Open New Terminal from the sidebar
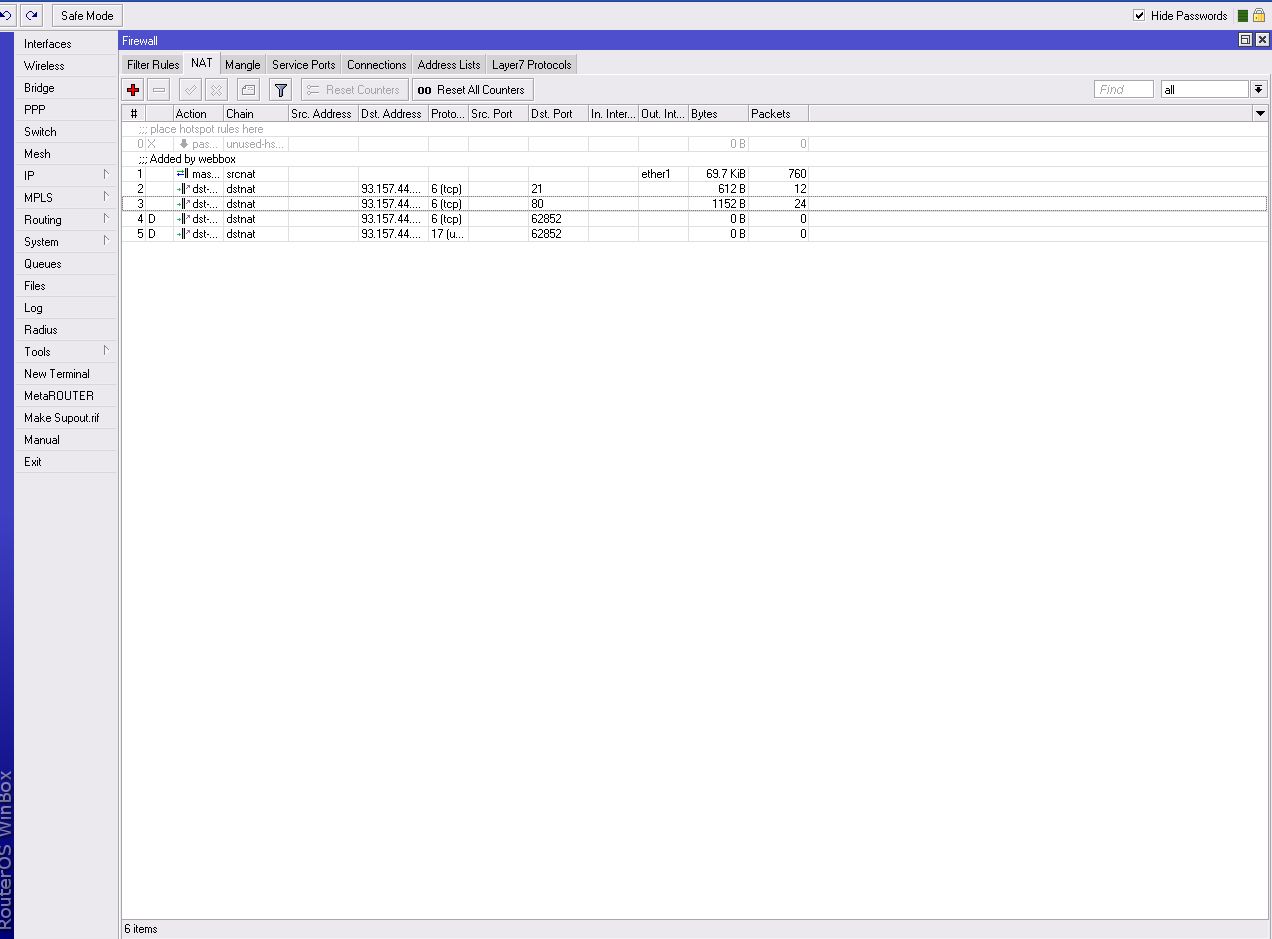This screenshot has height=939, width=1272. click(x=66, y=373)
